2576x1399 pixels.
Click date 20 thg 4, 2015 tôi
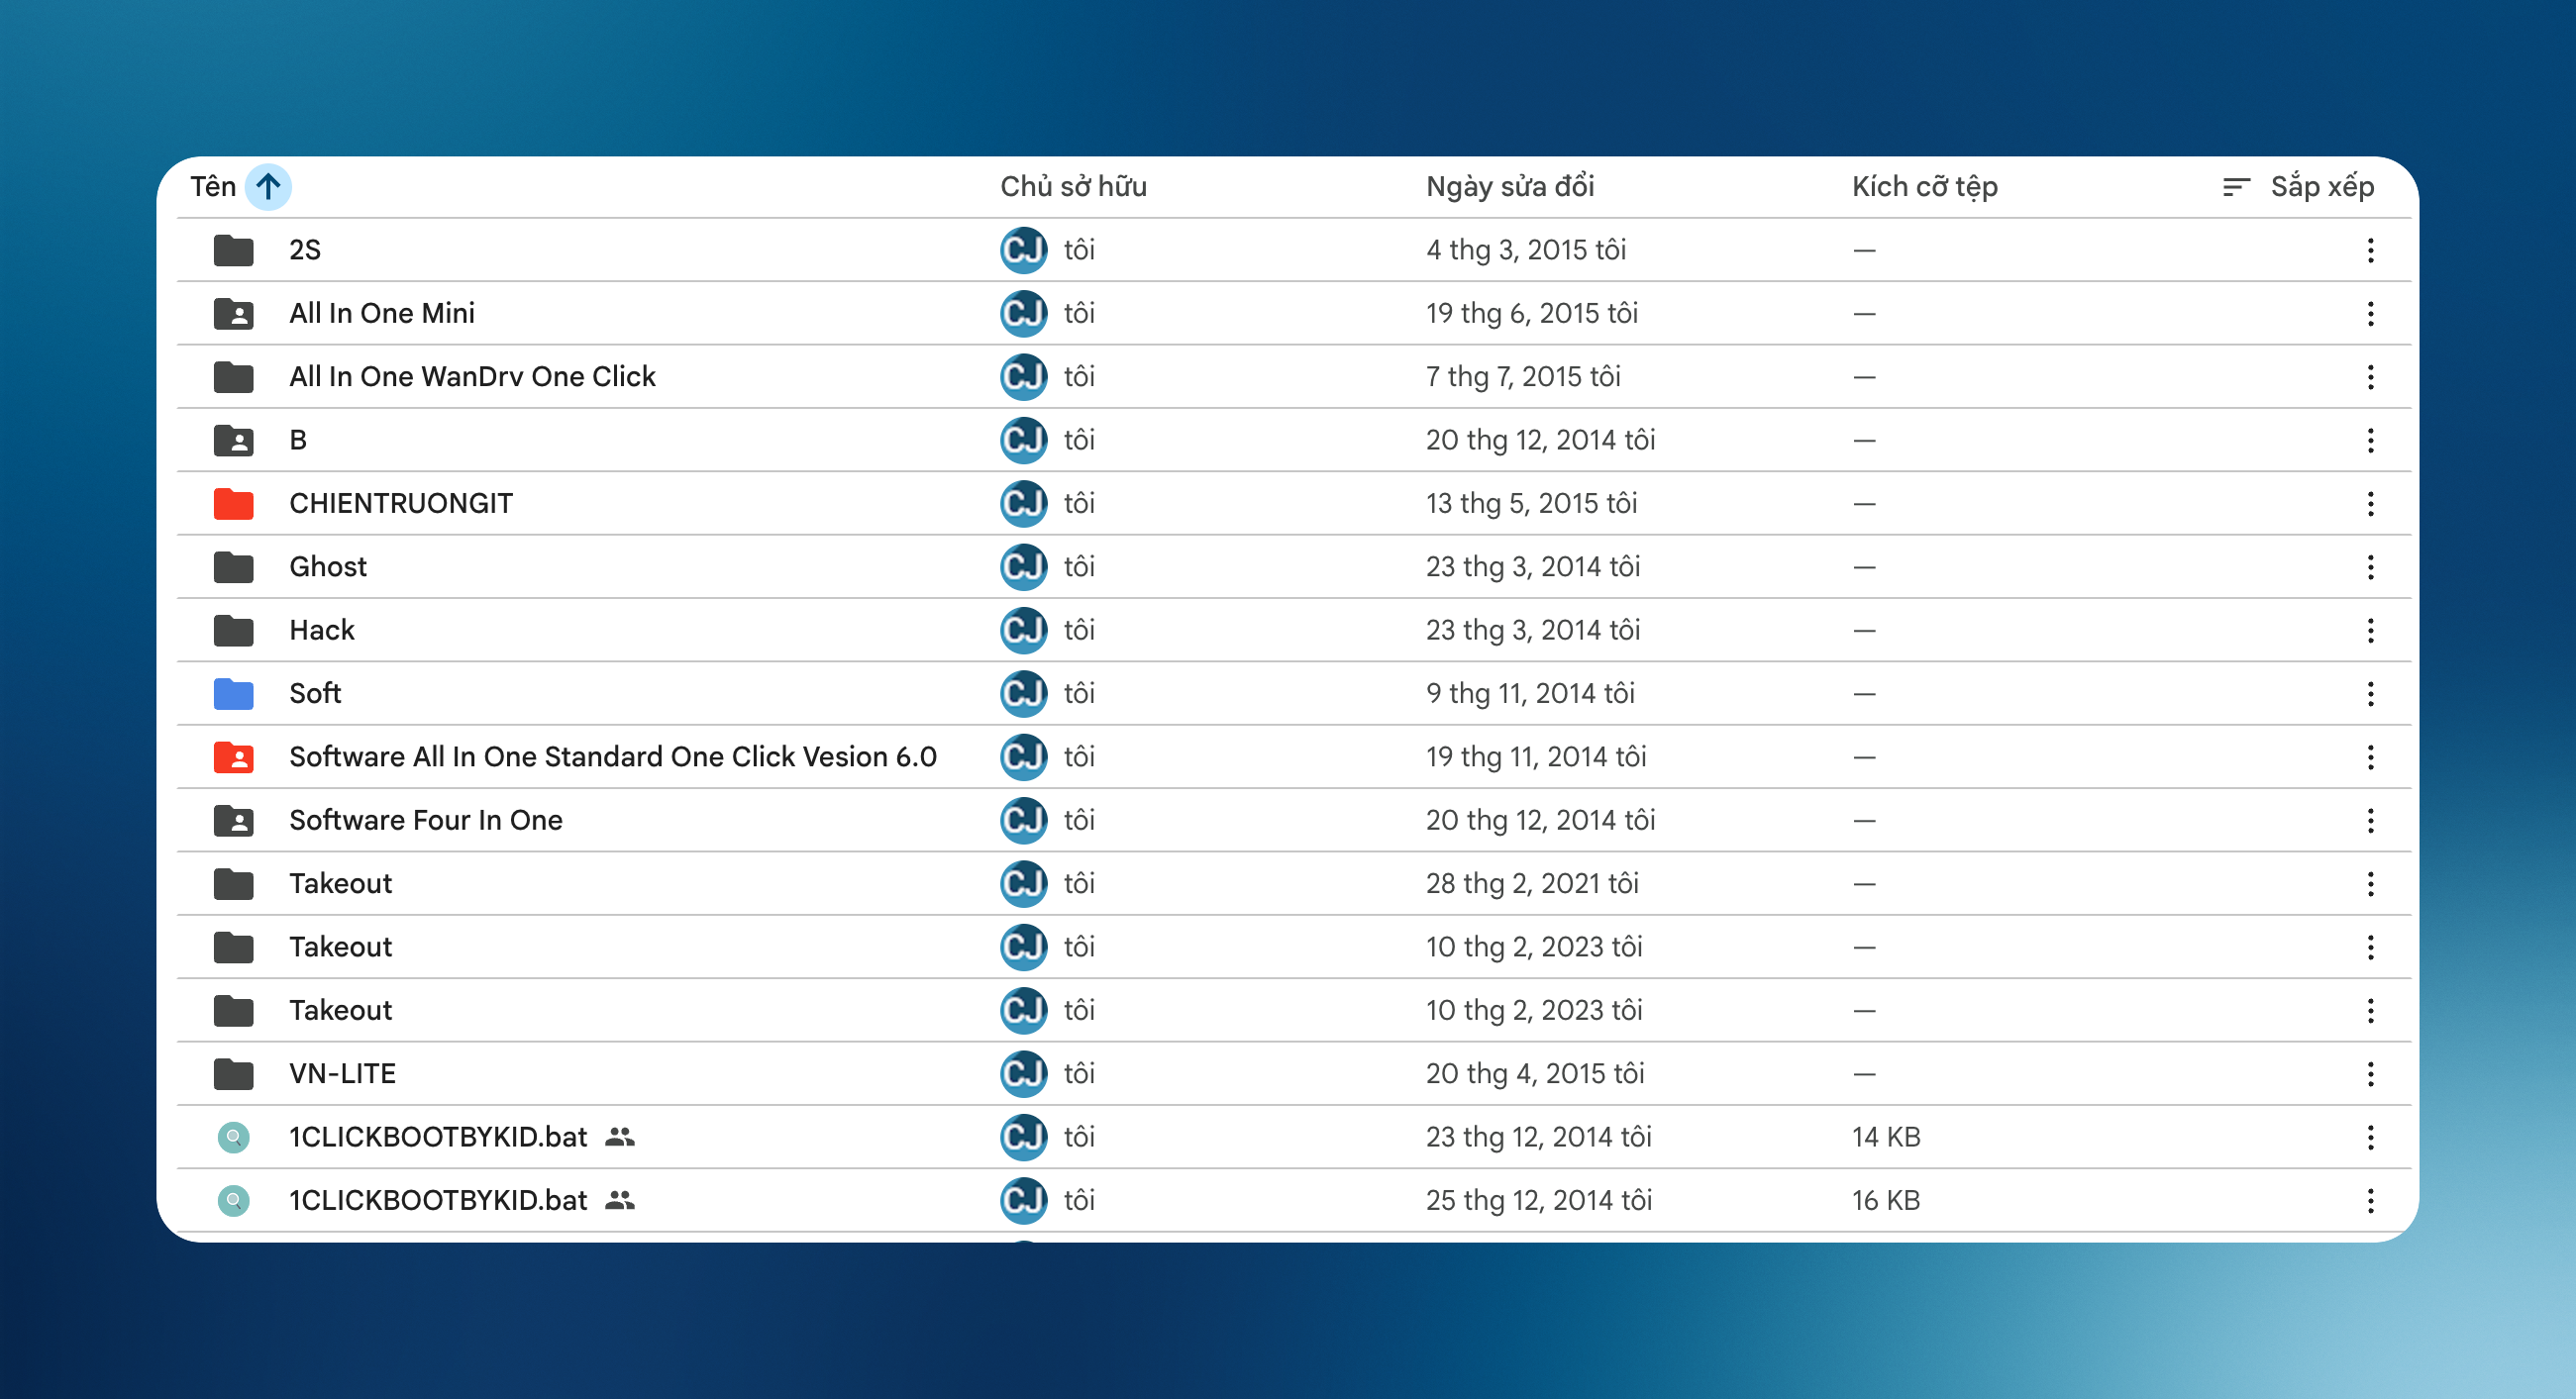click(x=1535, y=1073)
